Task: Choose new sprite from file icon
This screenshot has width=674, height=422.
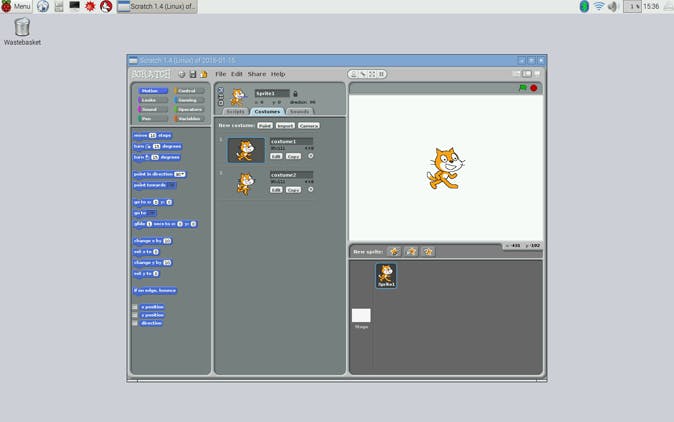Action: pyautogui.click(x=411, y=251)
